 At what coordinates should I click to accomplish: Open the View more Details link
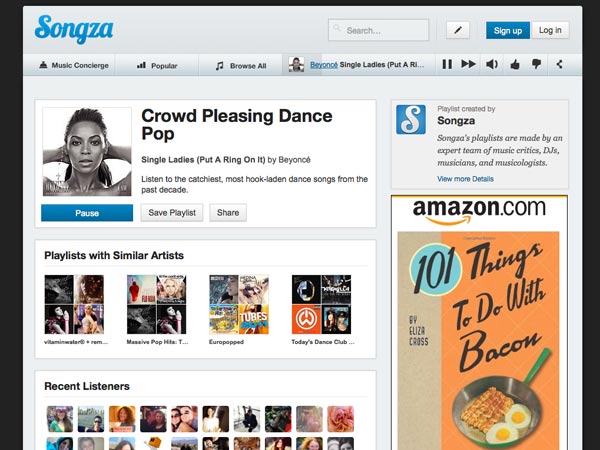tap(465, 179)
